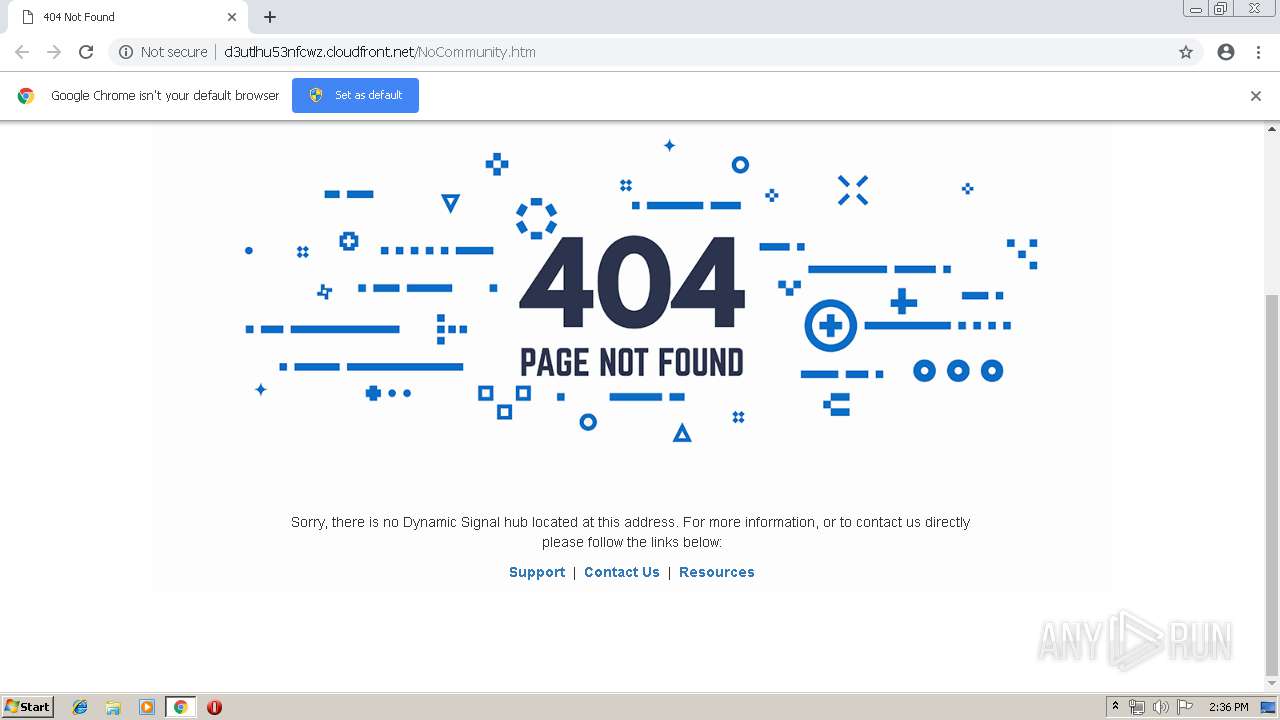Open the volume speaker tray icon

(1161, 707)
